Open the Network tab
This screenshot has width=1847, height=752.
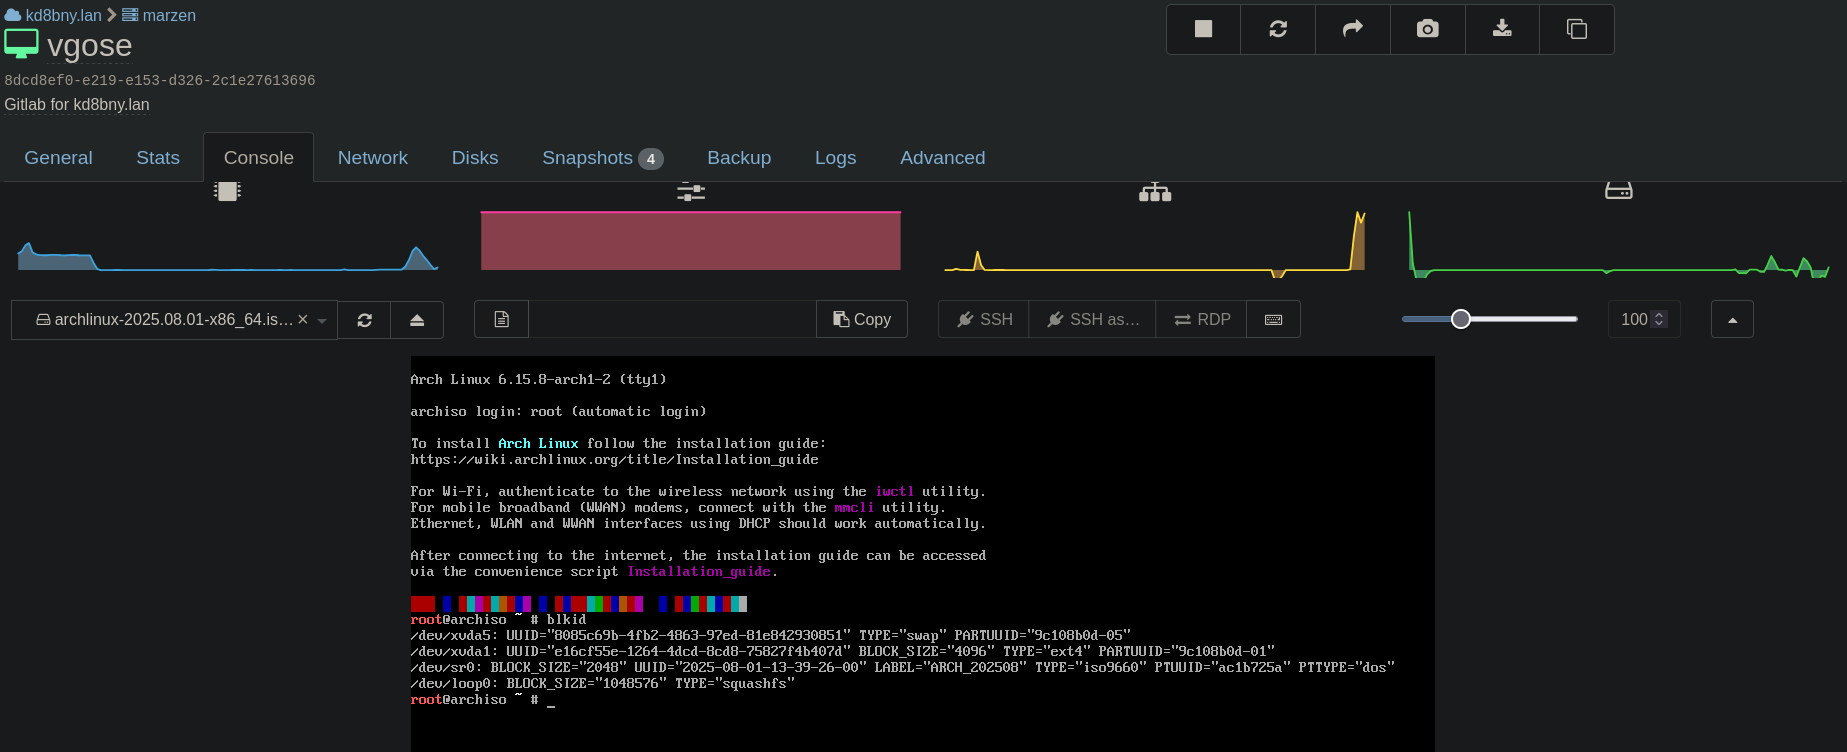pos(372,158)
